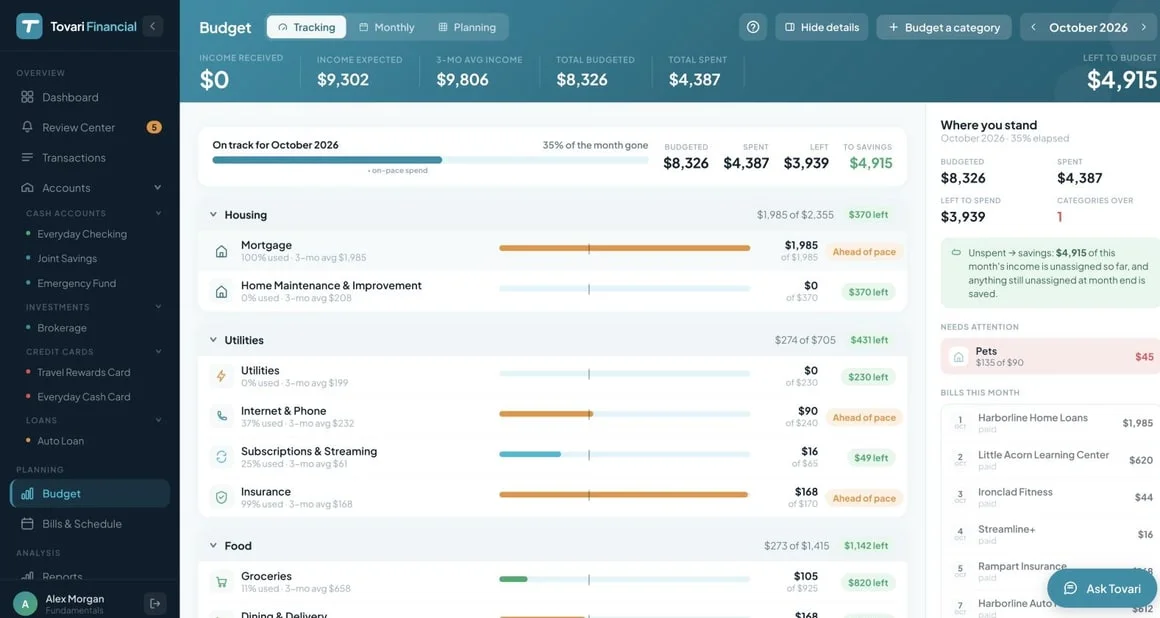
Task: Click Budget a category button
Action: click(944, 27)
